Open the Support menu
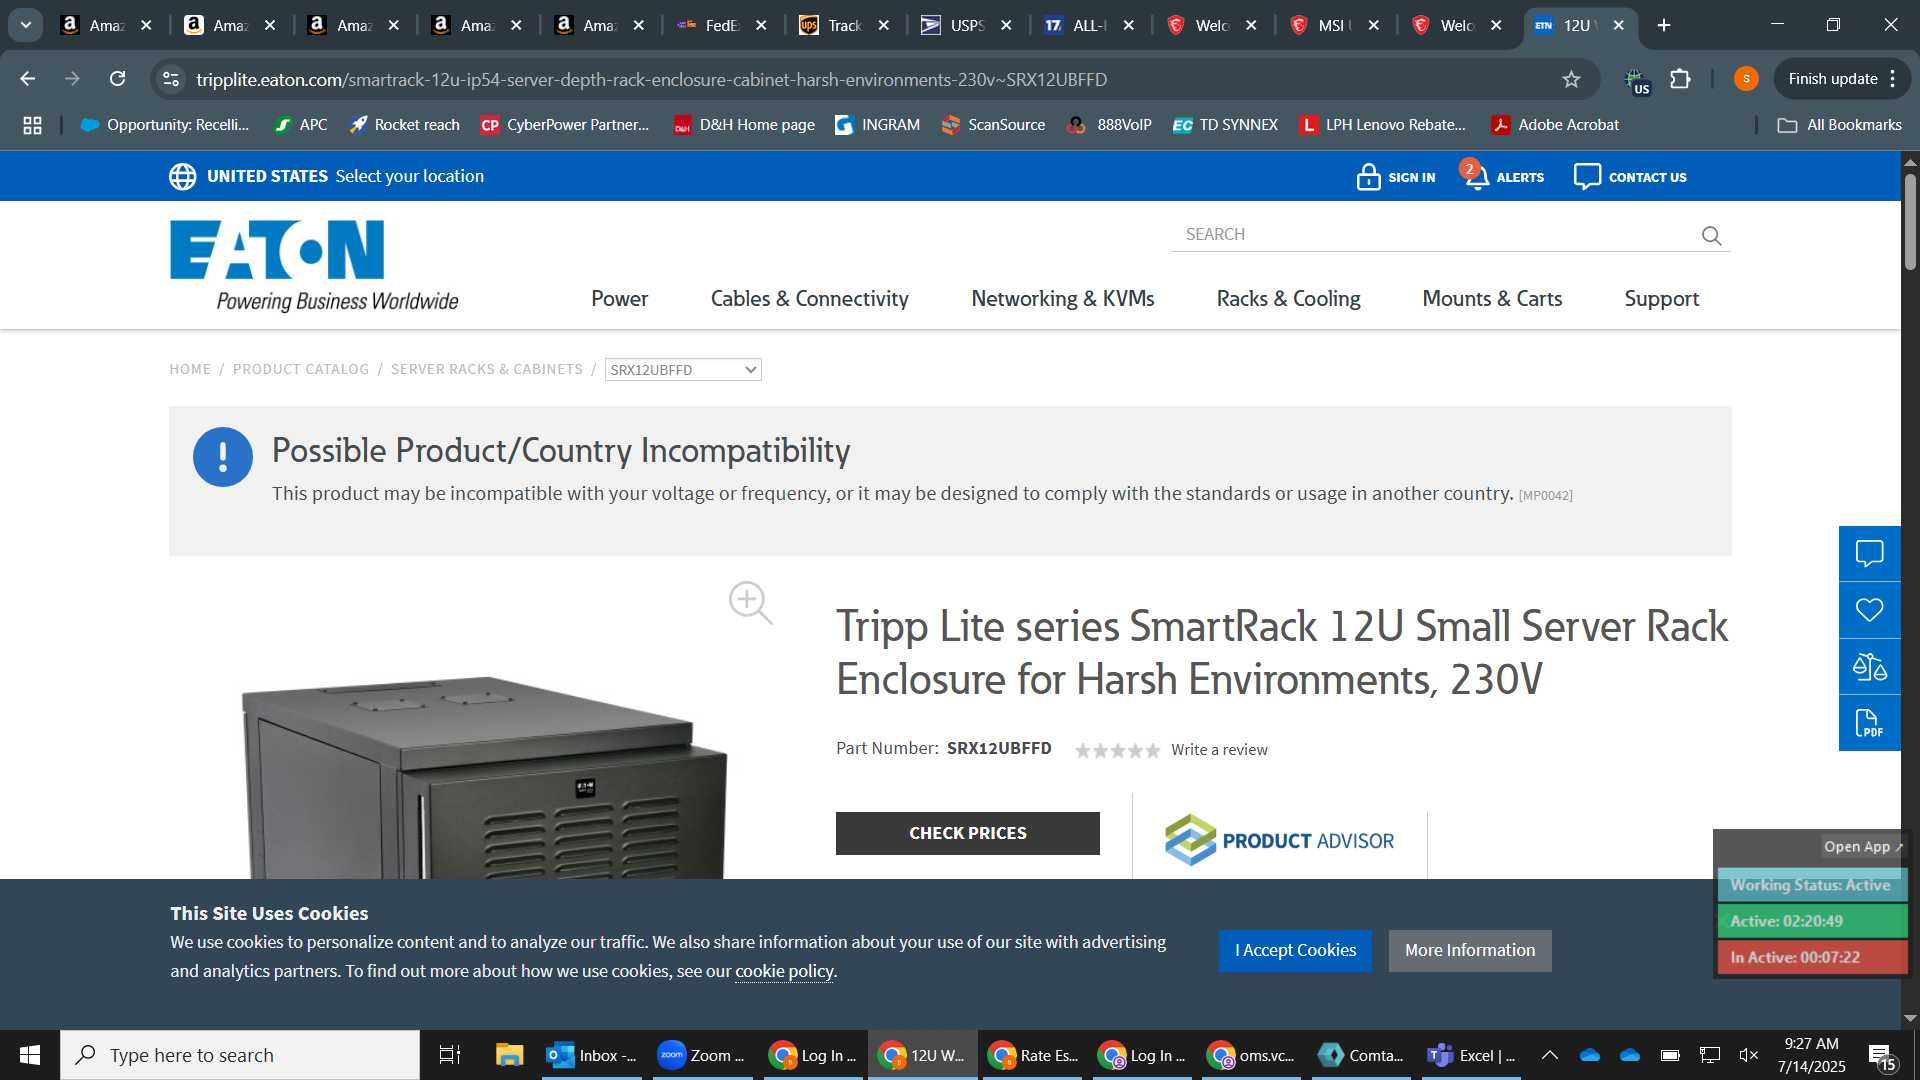1920x1080 pixels. pyautogui.click(x=1661, y=298)
